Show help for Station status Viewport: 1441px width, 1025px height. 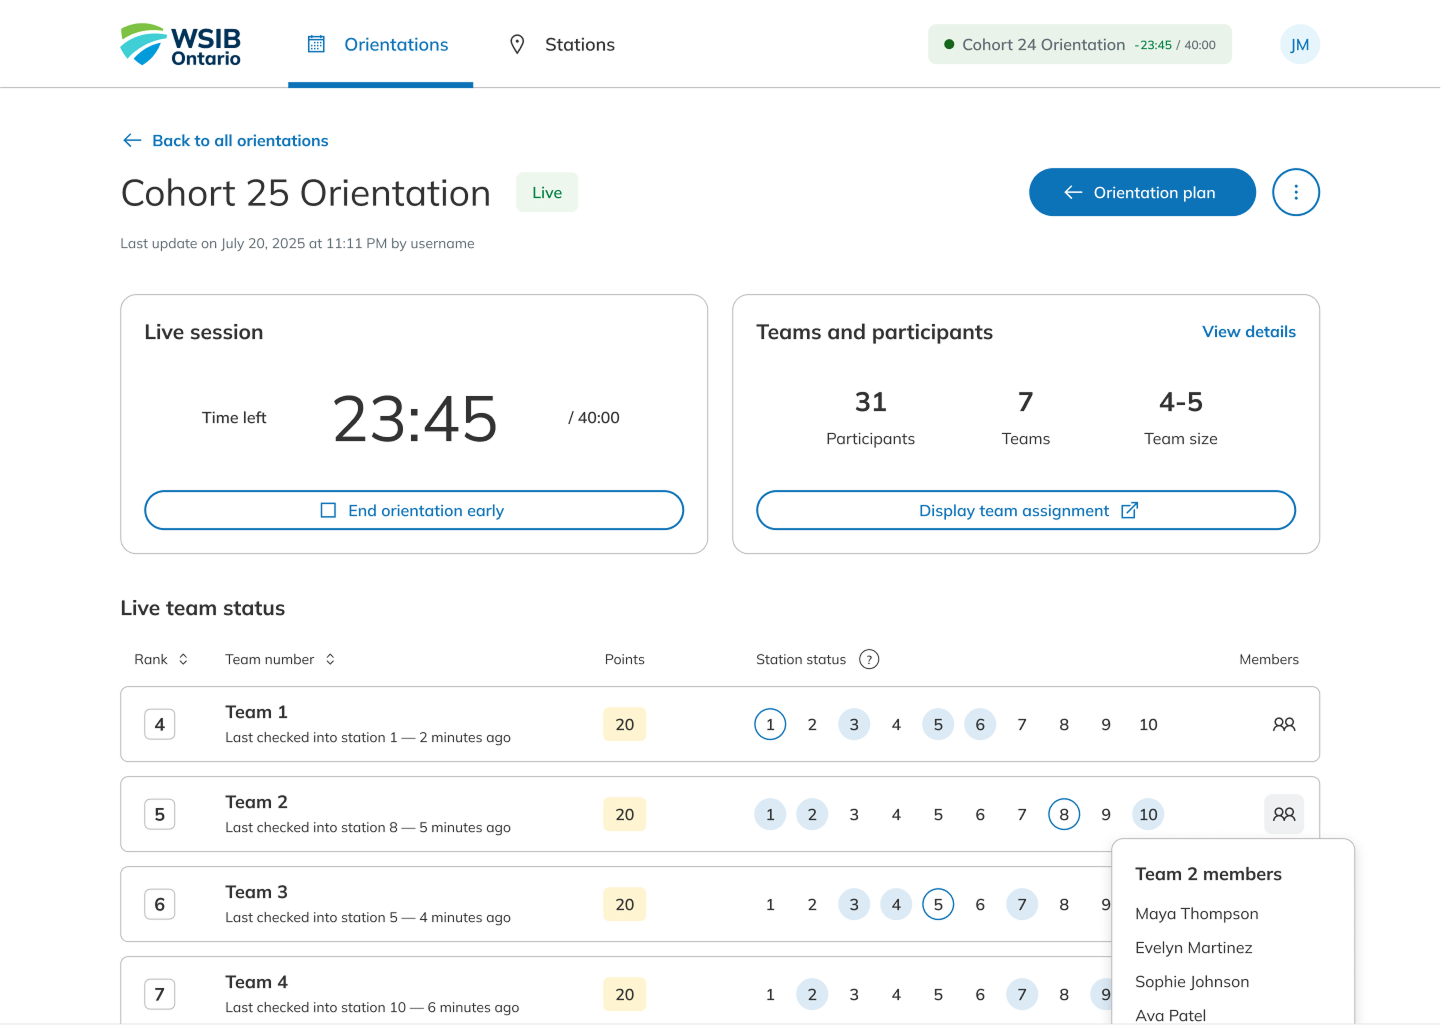(869, 659)
